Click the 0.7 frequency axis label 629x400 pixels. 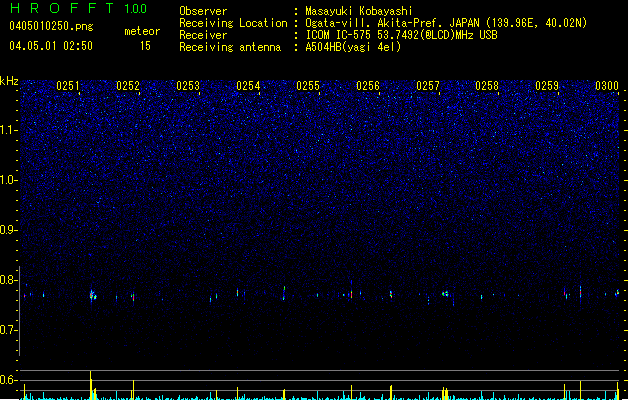coord(8,330)
